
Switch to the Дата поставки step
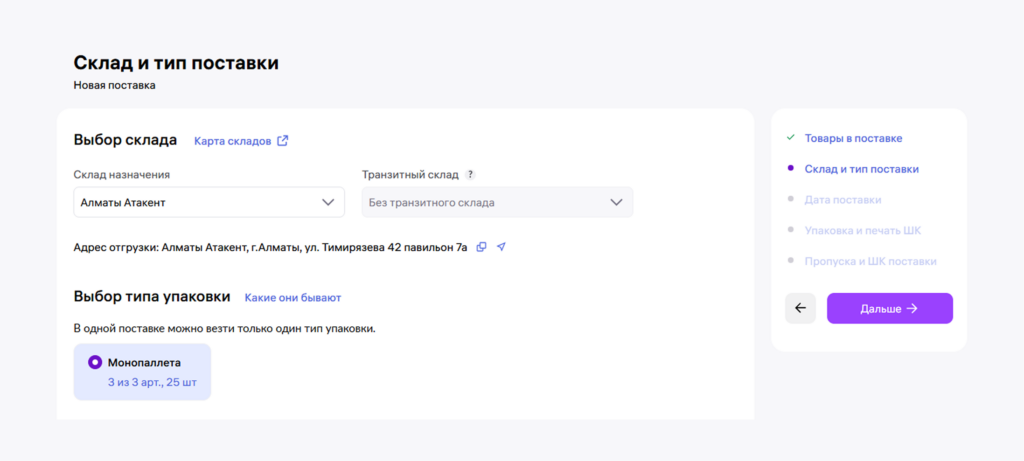(x=843, y=200)
